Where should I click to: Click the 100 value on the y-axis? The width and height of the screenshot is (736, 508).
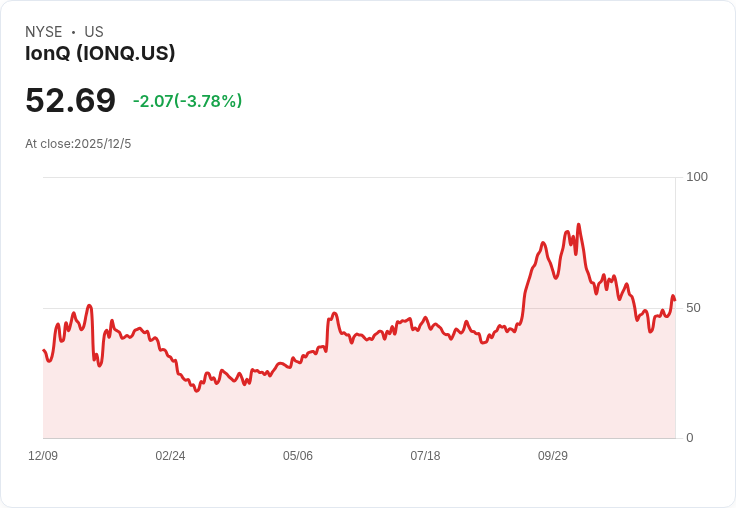697,177
